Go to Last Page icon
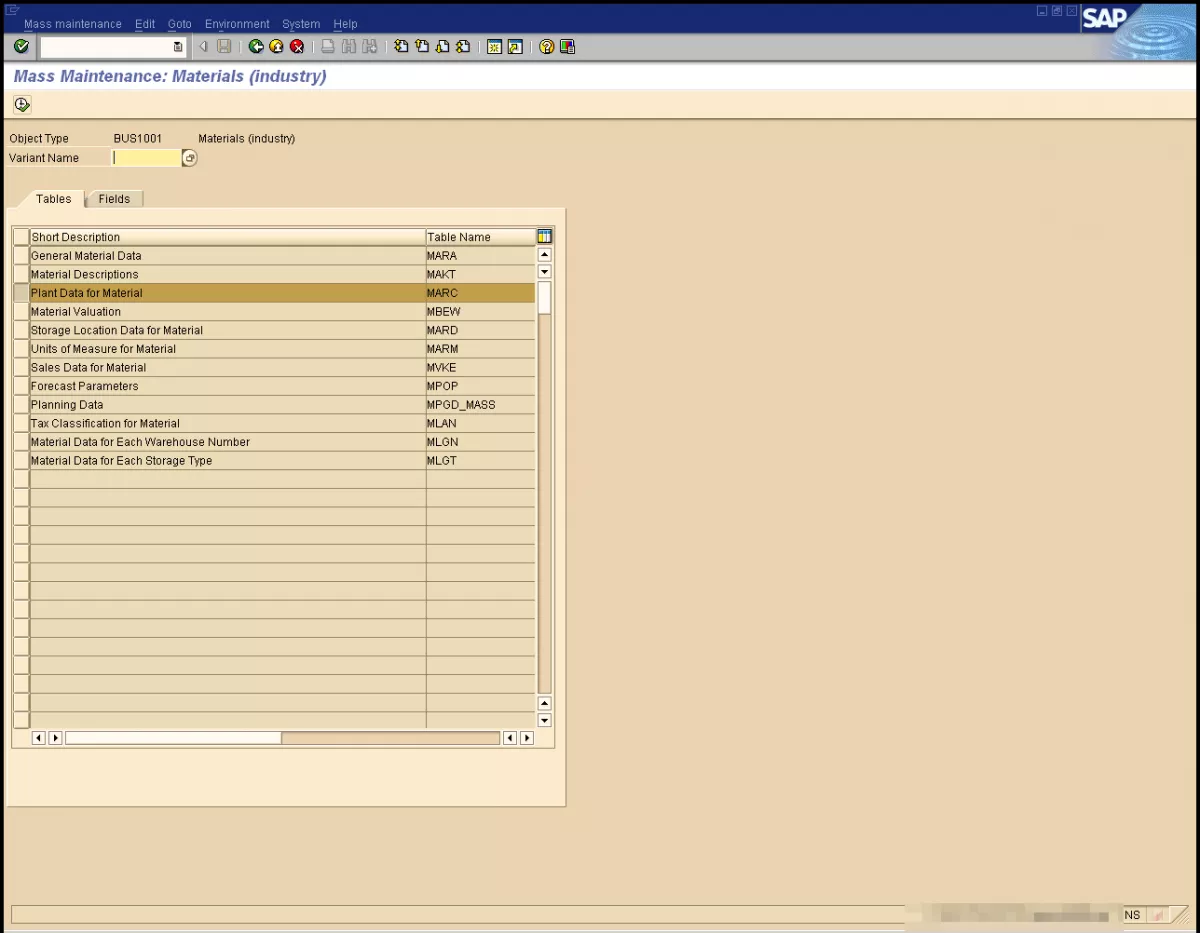Viewport: 1200px width, 933px height. (463, 47)
